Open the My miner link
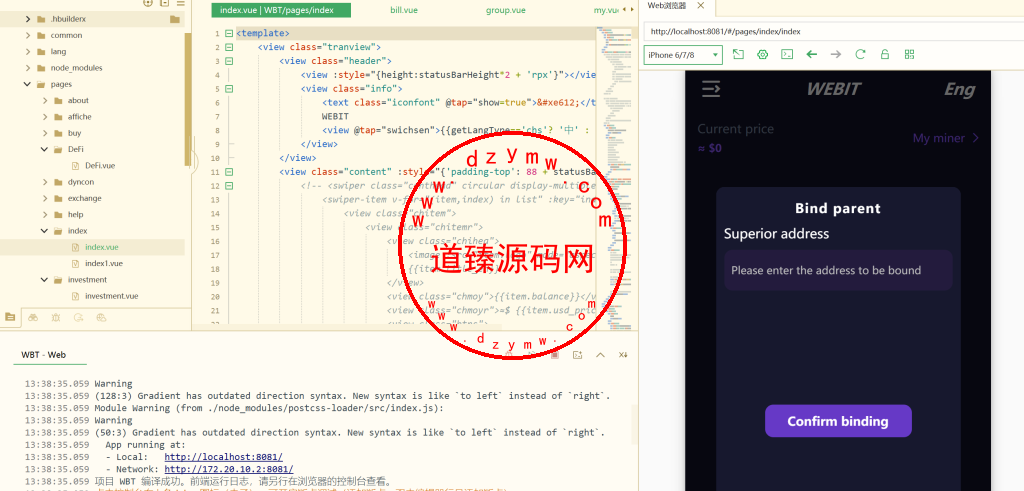Screen dimensions: 1024x491 [x=946, y=138]
